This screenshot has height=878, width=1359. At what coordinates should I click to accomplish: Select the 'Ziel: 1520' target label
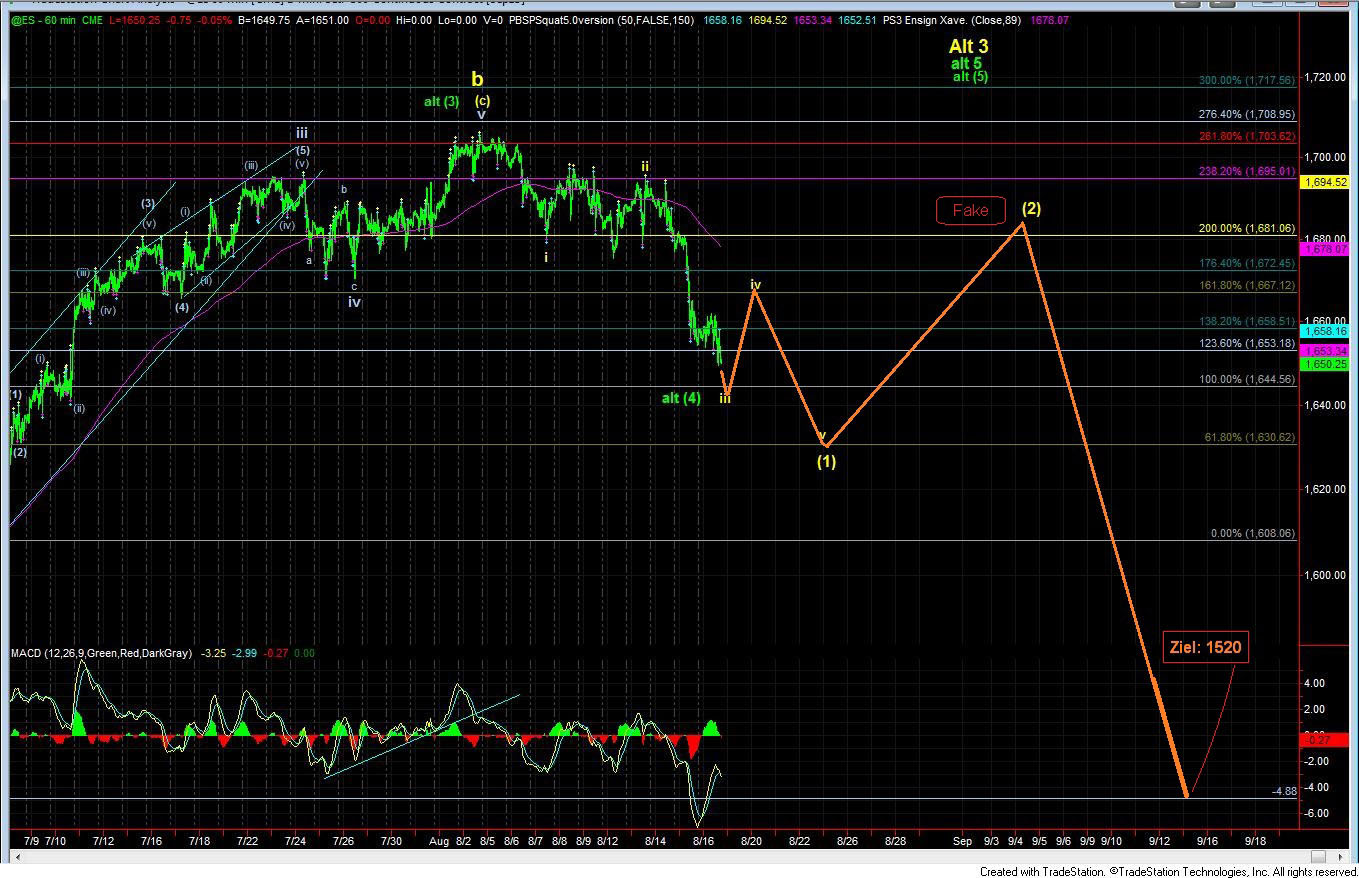[1205, 647]
